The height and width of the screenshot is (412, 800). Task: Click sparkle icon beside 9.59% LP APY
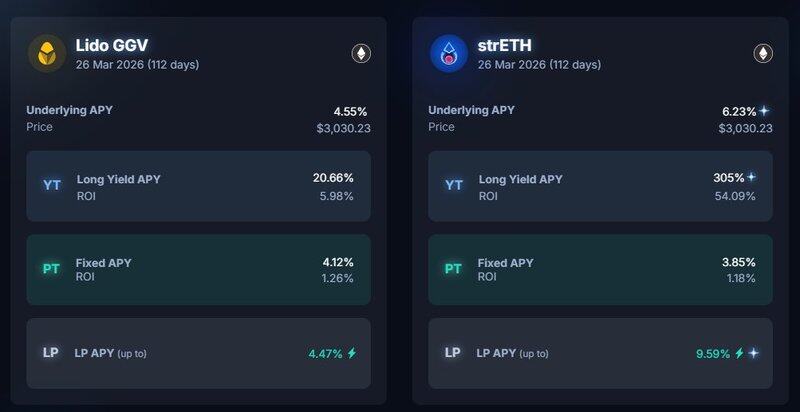tap(753, 353)
